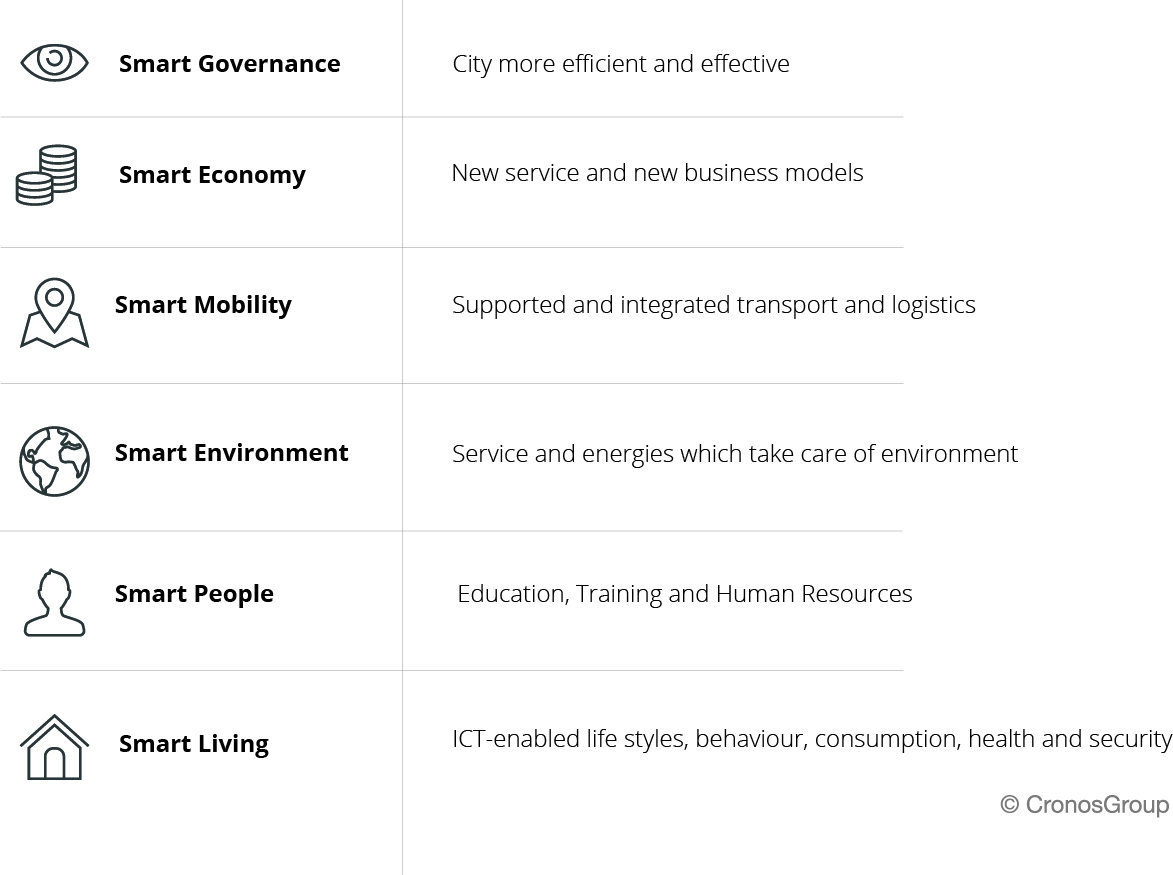Click 'Education, Training and Human Resources'
Viewport: 1173px width, 875px height.
pyautogui.click(x=684, y=594)
